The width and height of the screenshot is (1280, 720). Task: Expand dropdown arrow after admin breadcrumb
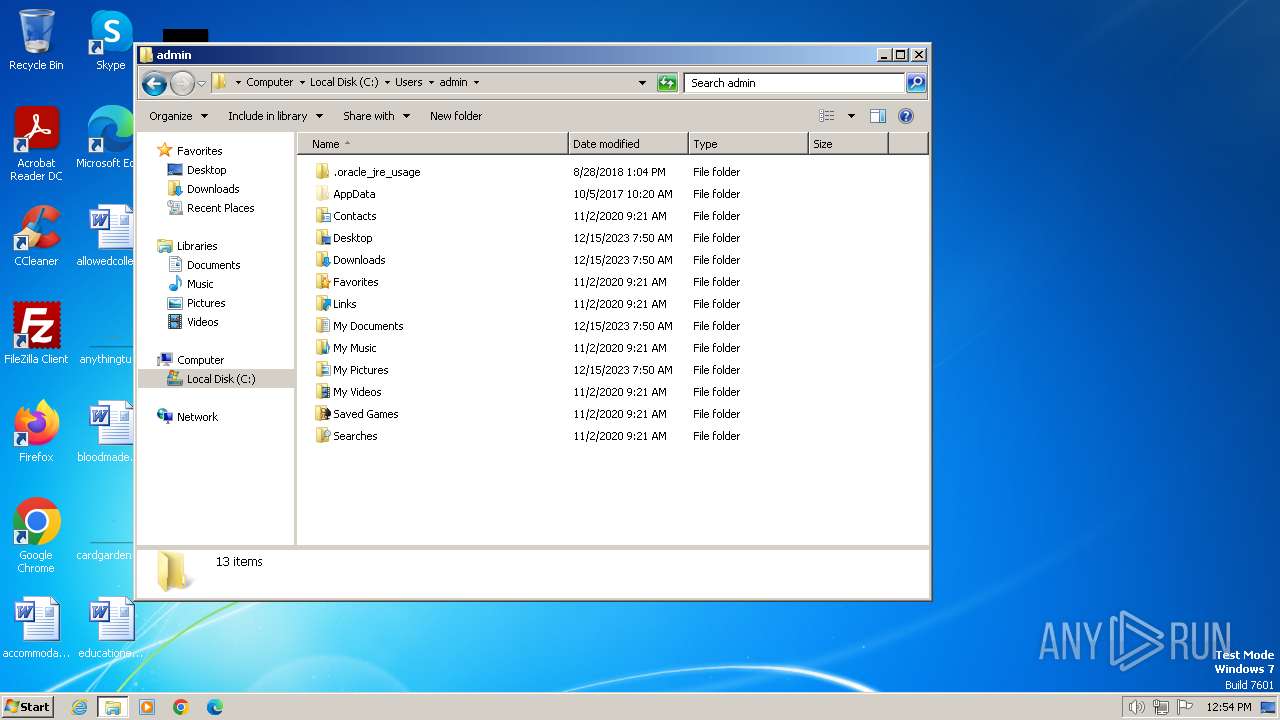coord(476,83)
